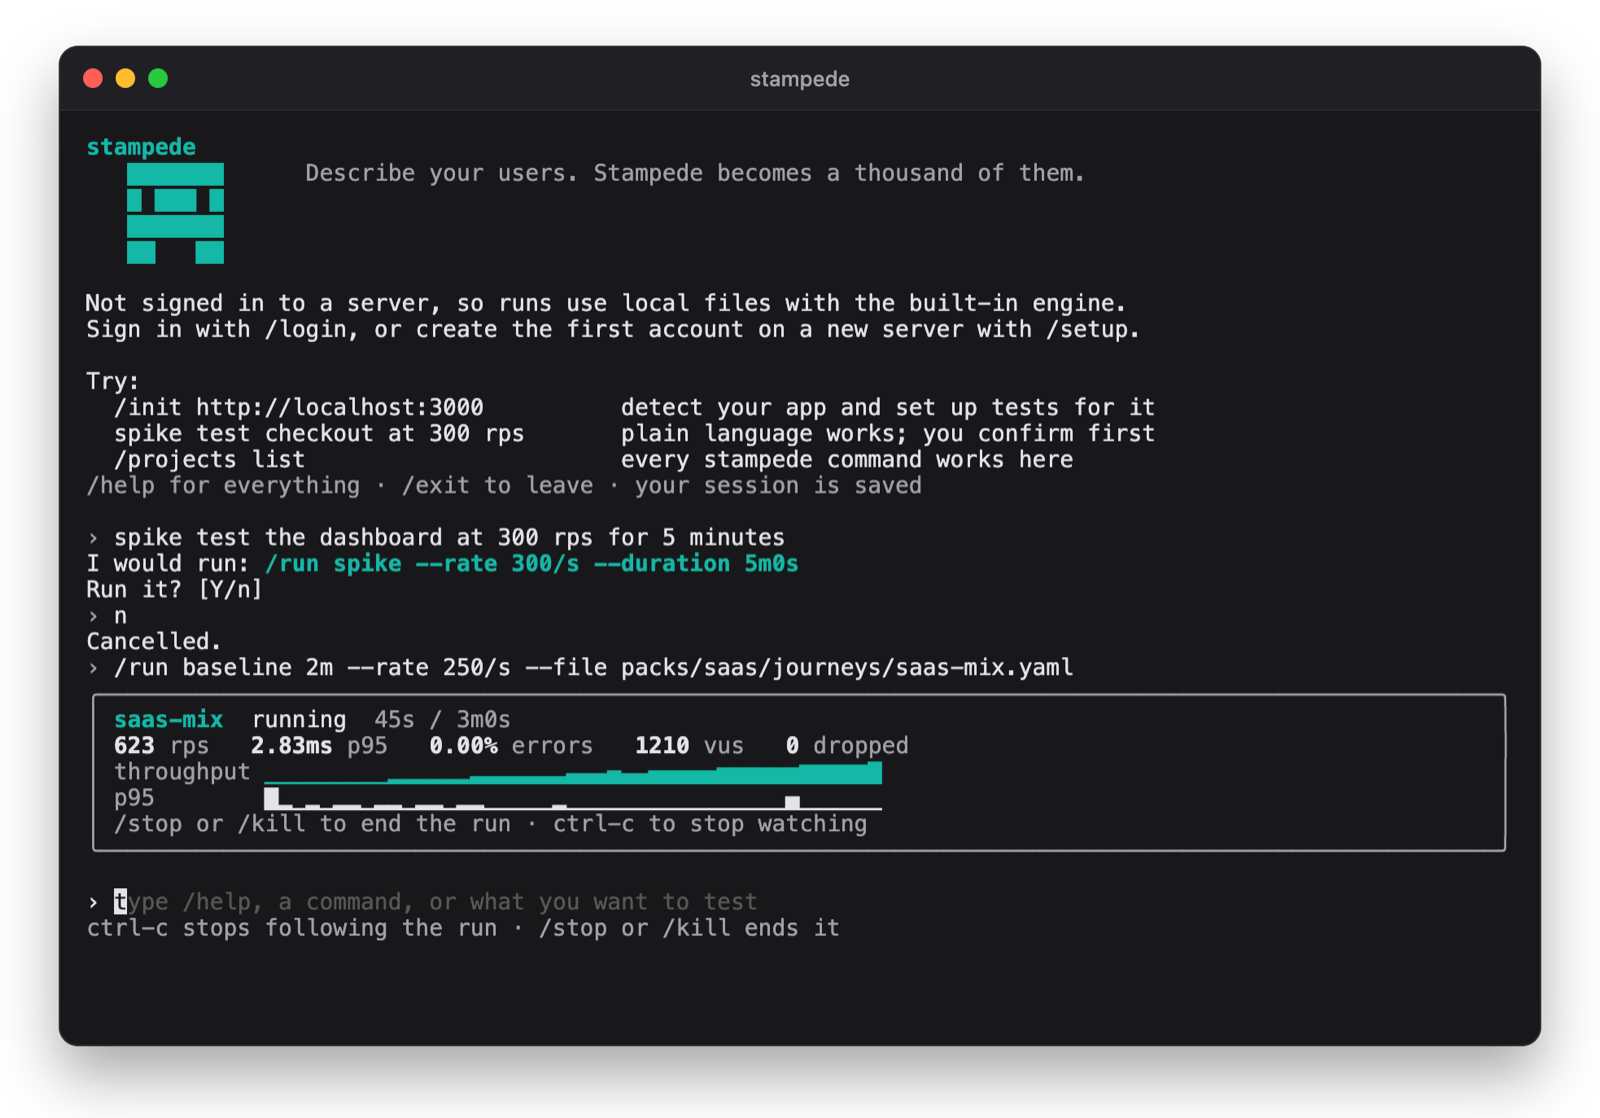1600x1118 pixels.
Task: Click the throughput sparkline chart
Action: (573, 772)
